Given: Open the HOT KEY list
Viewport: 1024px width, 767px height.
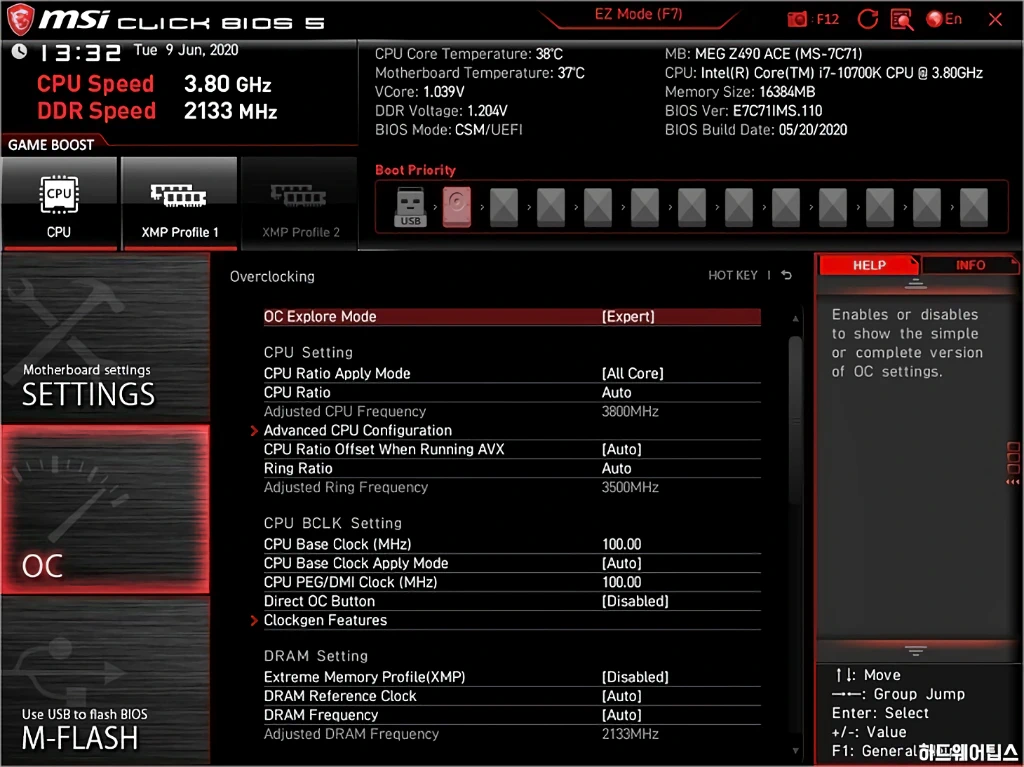Looking at the screenshot, I should click(x=733, y=275).
